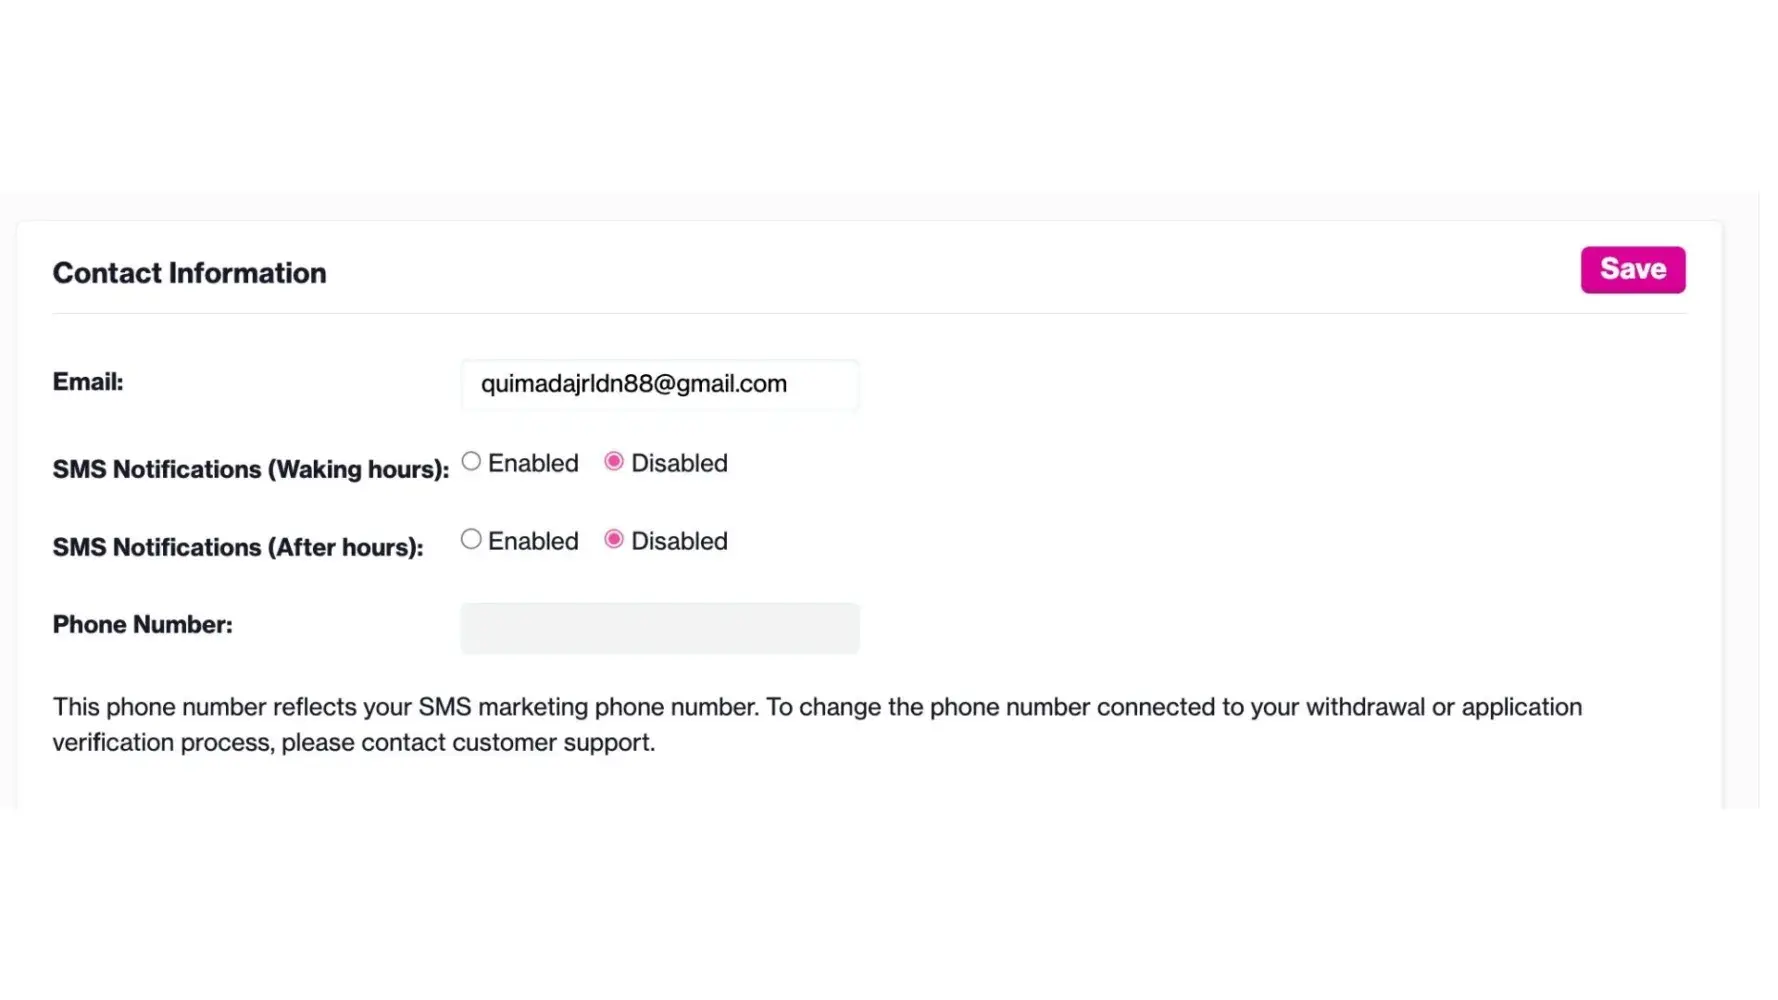
Task: Click the 'SMS marketing phone number' phrase
Action: click(588, 708)
